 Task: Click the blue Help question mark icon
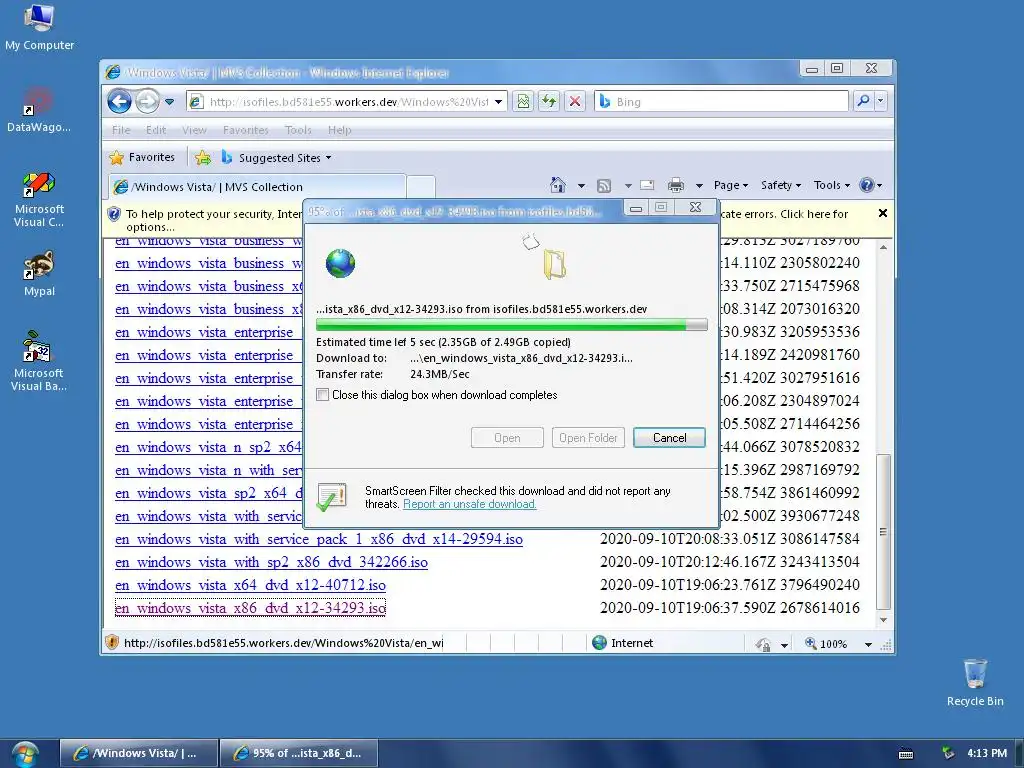[x=867, y=185]
